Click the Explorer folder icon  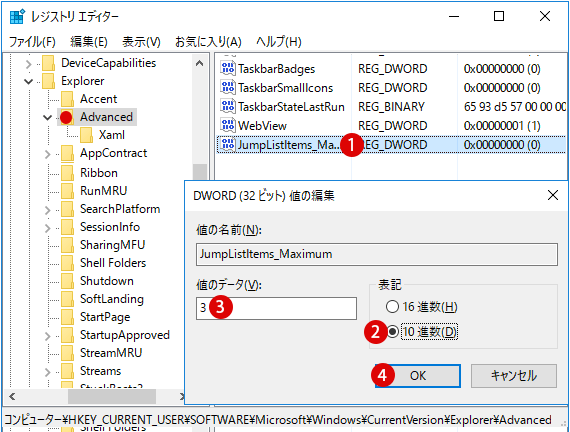(49, 81)
